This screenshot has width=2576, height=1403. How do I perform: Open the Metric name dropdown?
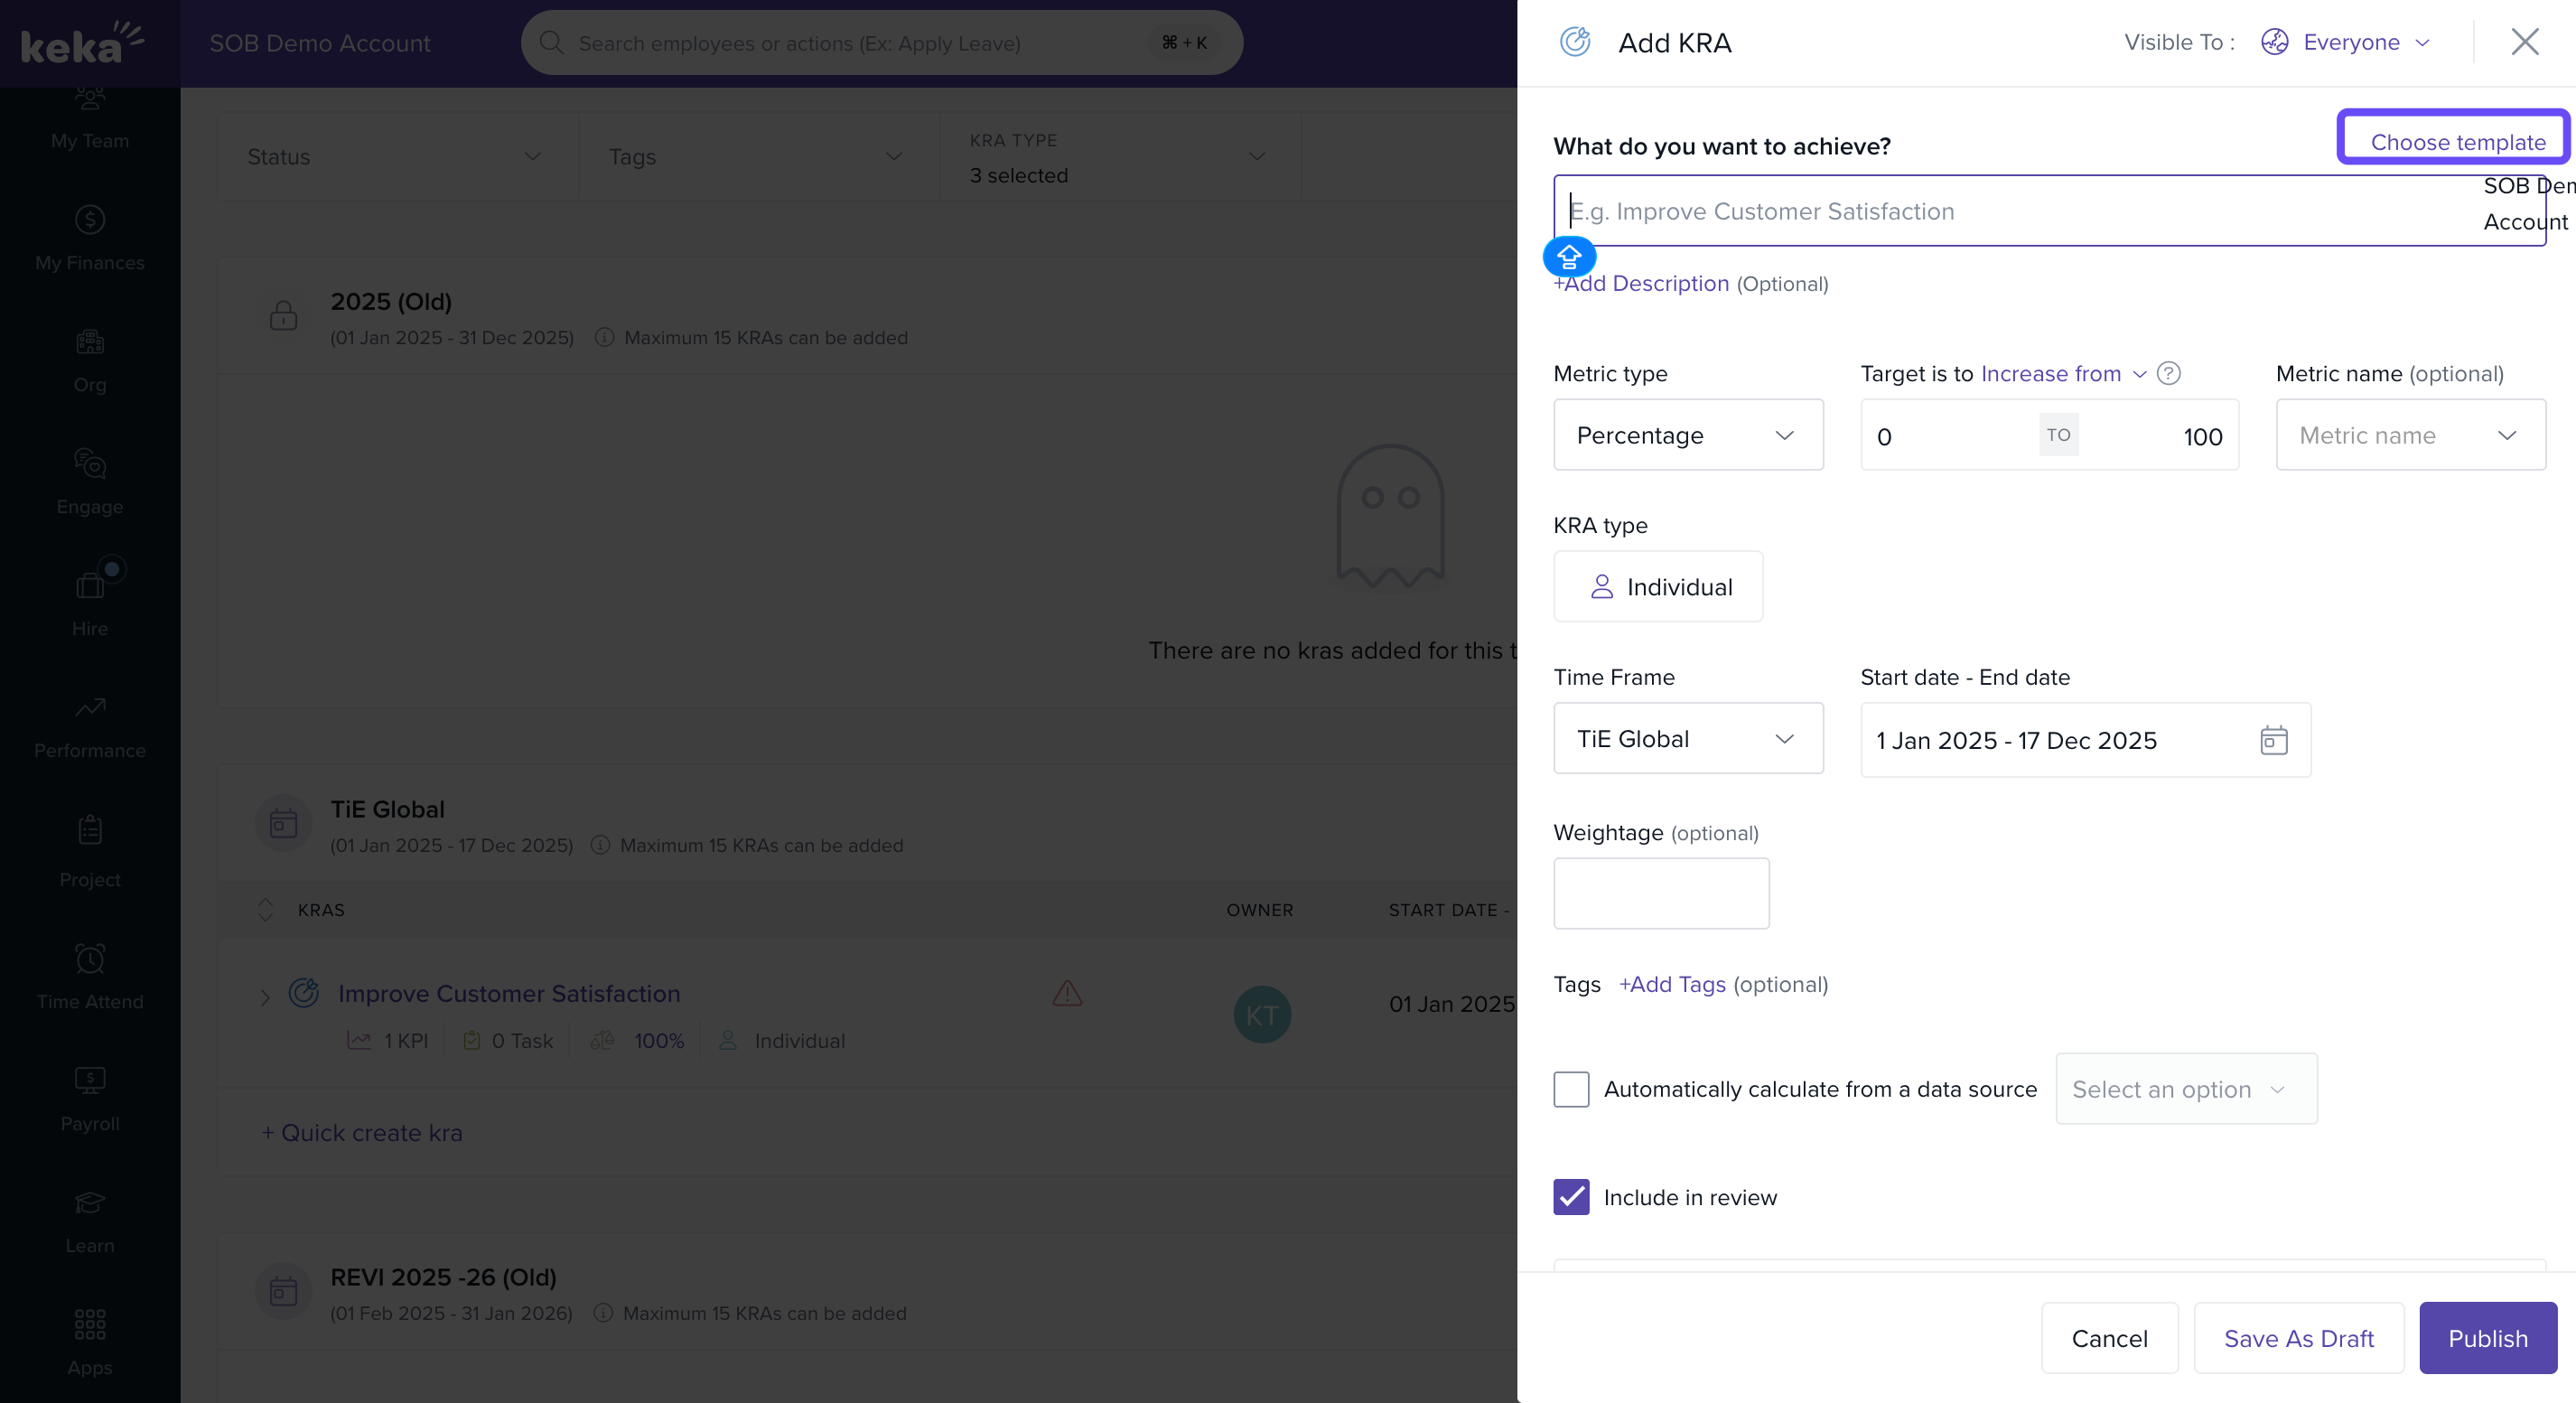[2410, 435]
